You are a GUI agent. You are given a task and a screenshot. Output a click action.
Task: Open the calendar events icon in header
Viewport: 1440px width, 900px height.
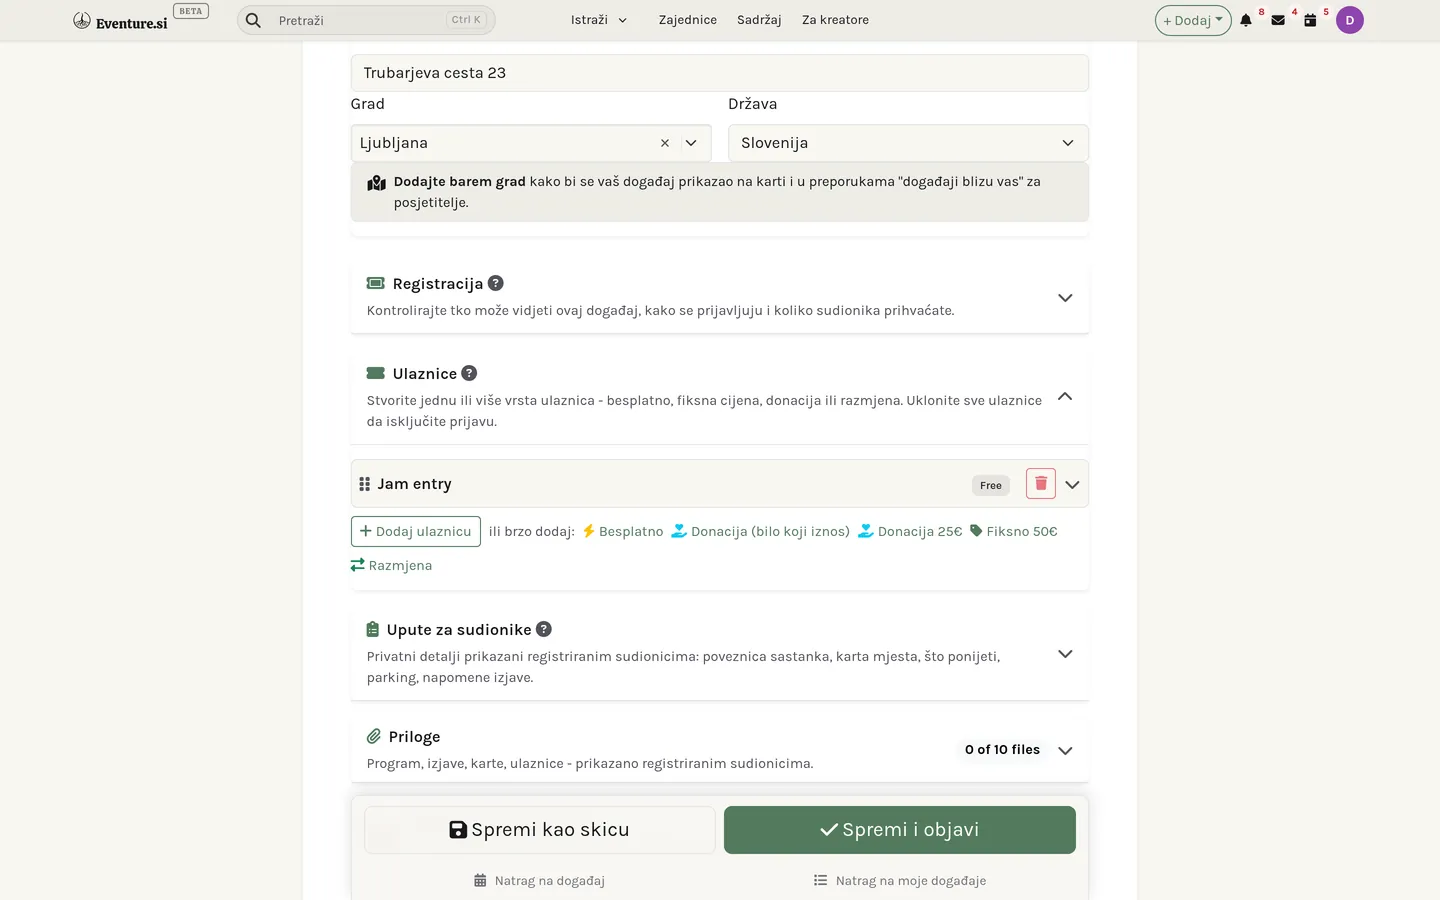[1310, 20]
